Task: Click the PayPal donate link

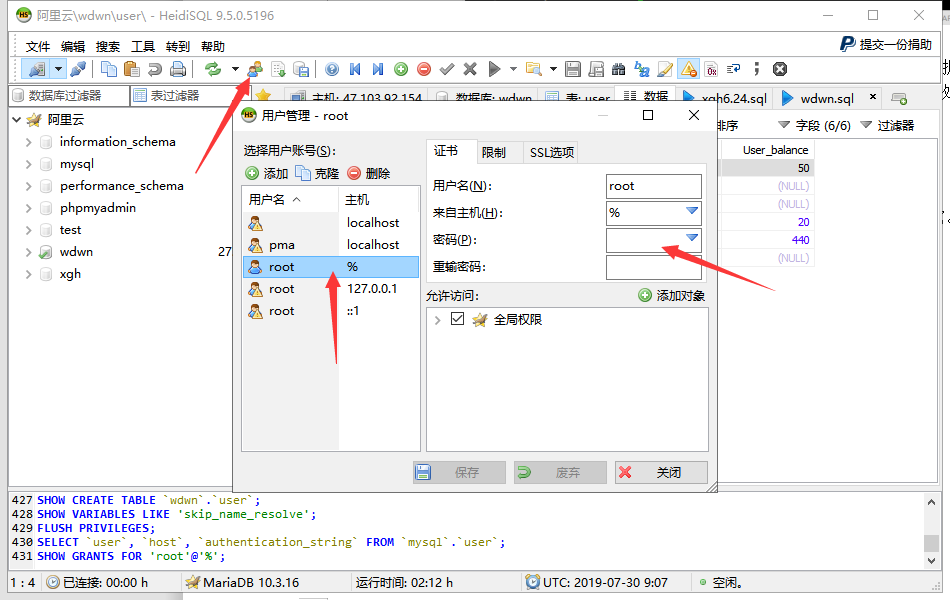Action: point(886,44)
